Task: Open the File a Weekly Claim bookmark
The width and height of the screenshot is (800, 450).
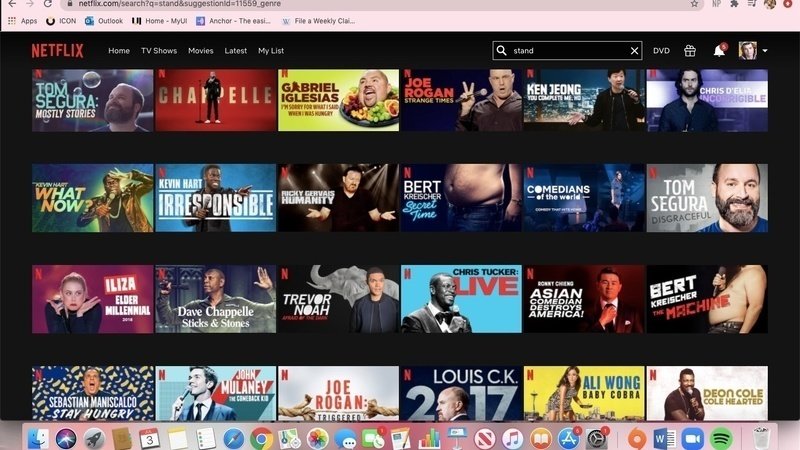Action: click(318, 21)
